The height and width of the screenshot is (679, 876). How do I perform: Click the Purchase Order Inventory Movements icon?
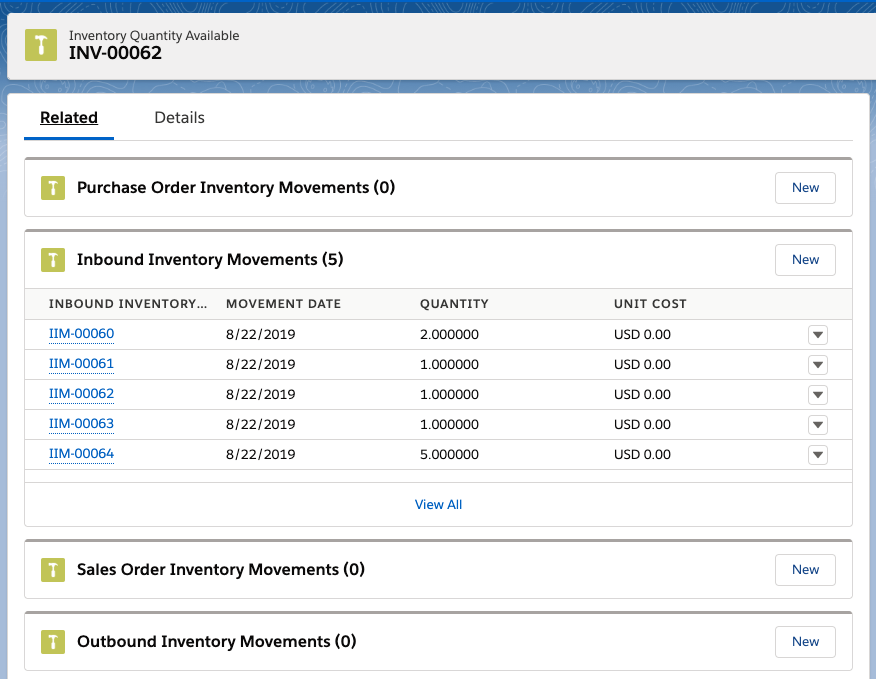click(x=53, y=188)
